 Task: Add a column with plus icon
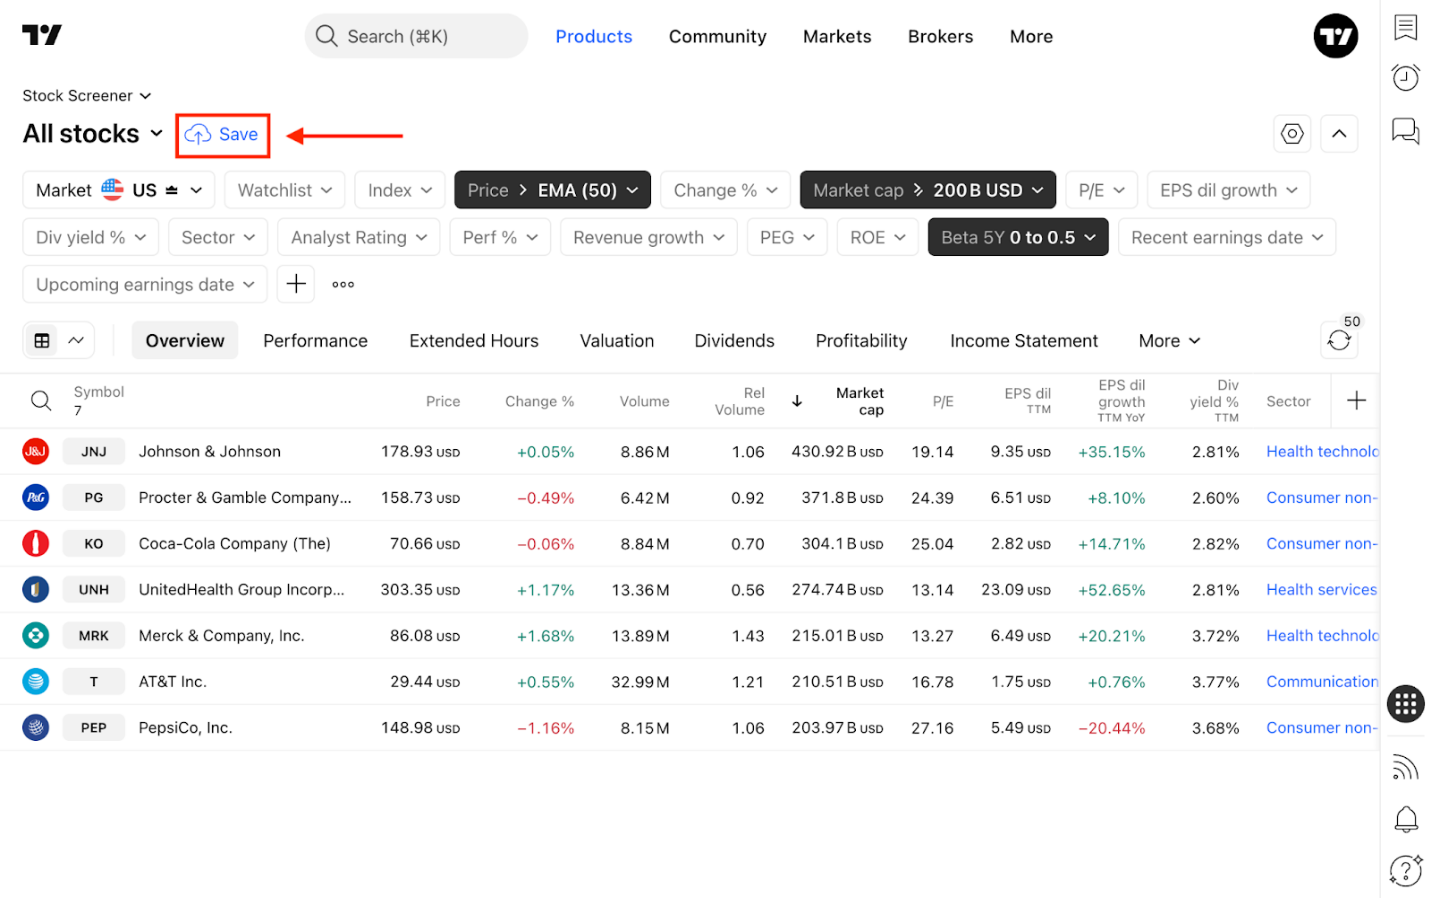click(x=1356, y=401)
